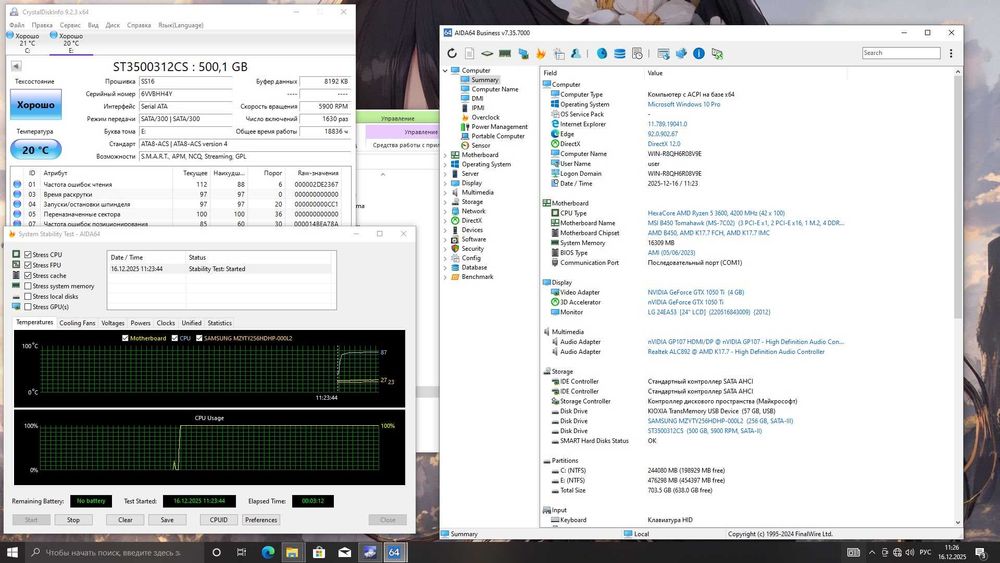Switch to the Statistics tab
Image resolution: width=1000 pixels, height=563 pixels.
(x=219, y=323)
